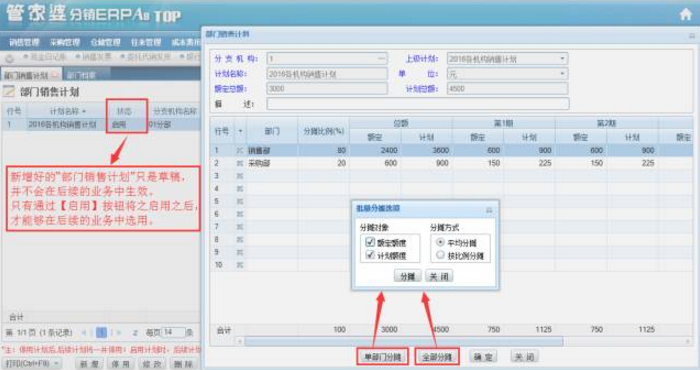700x370 pixels.
Task: Click the horizontal scrollbar under the table
Action: pos(404,341)
